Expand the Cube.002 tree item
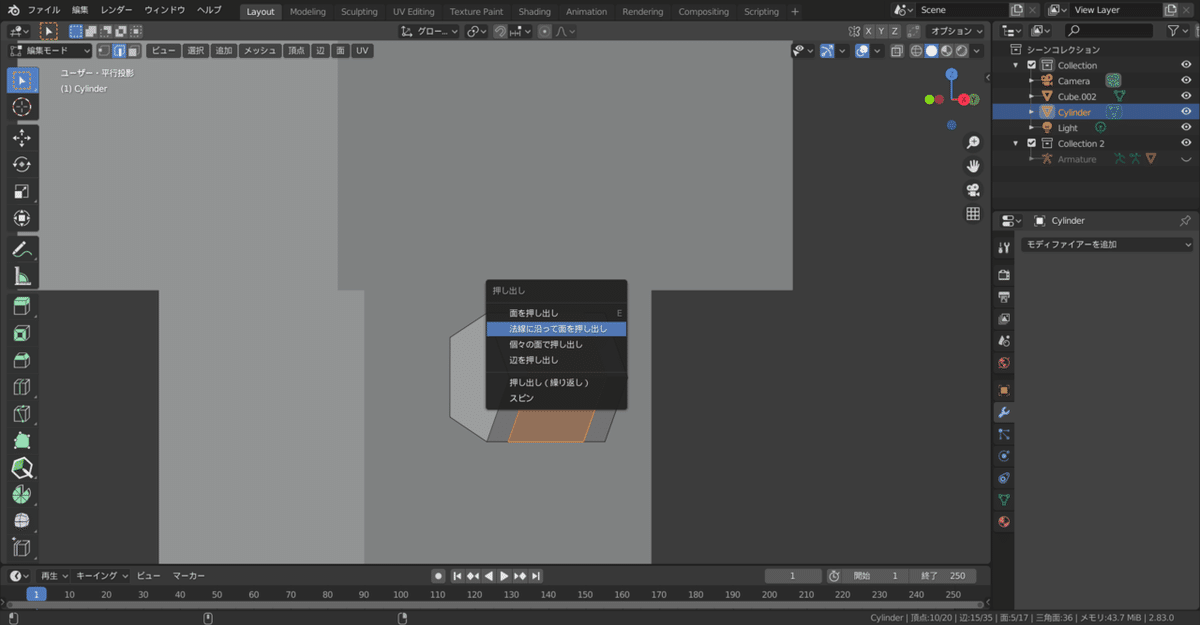The height and width of the screenshot is (625, 1200). click(x=1031, y=96)
